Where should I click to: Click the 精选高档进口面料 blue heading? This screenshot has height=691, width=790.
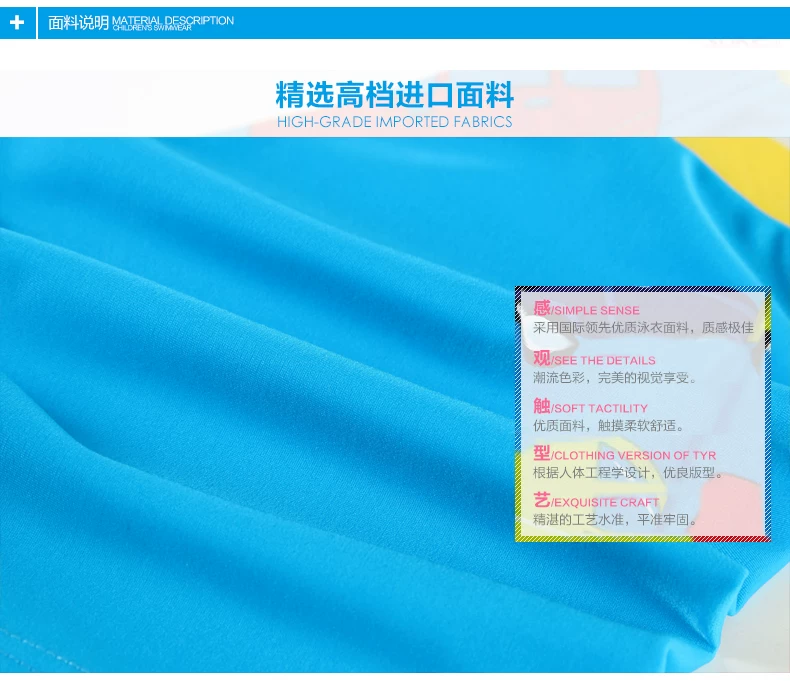[x=394, y=95]
